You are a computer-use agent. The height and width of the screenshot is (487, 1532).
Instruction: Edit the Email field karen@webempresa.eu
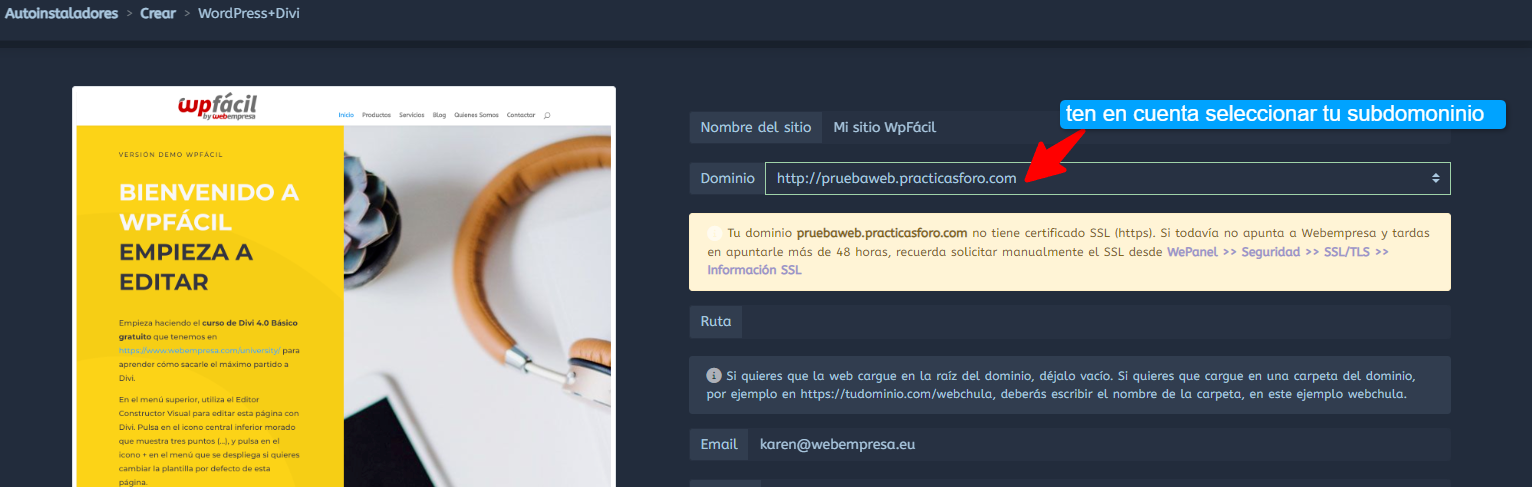click(x=1099, y=444)
